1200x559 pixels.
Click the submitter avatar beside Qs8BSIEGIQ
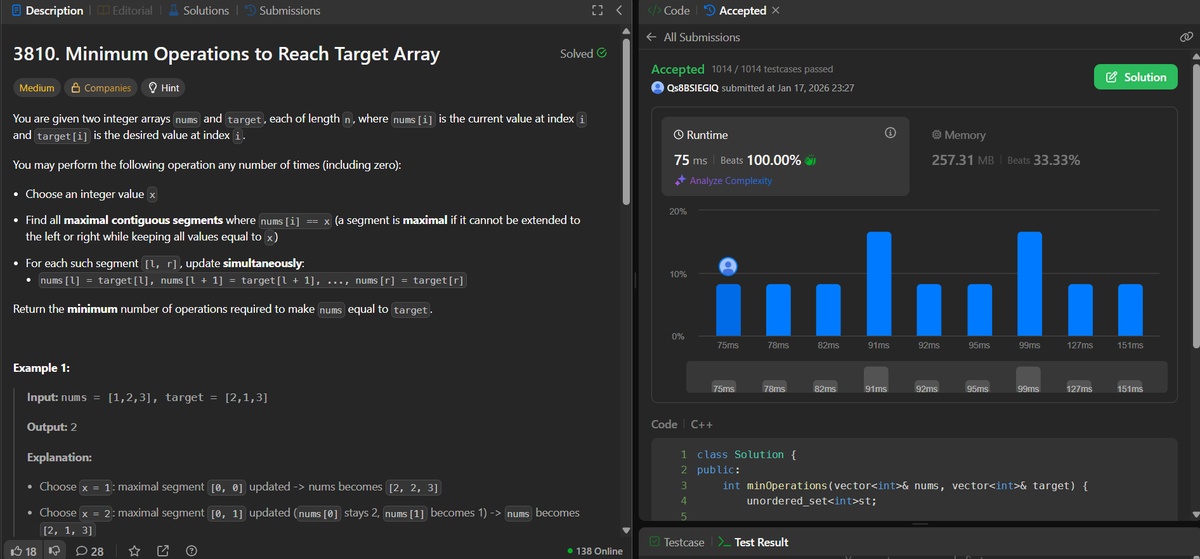[657, 88]
